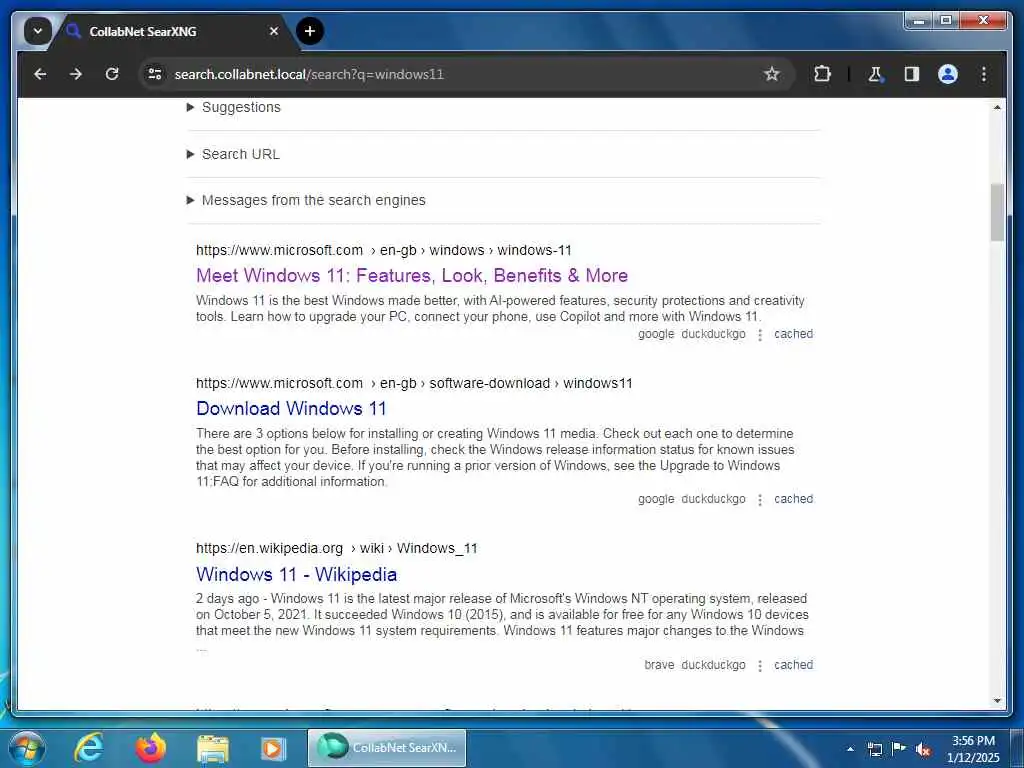The width and height of the screenshot is (1024, 768).
Task: Bookmark this page with the star icon
Action: [771, 74]
